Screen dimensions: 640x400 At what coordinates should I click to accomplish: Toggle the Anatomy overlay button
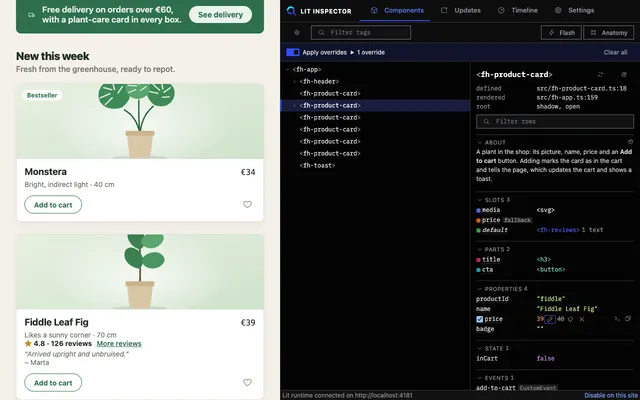tap(608, 33)
